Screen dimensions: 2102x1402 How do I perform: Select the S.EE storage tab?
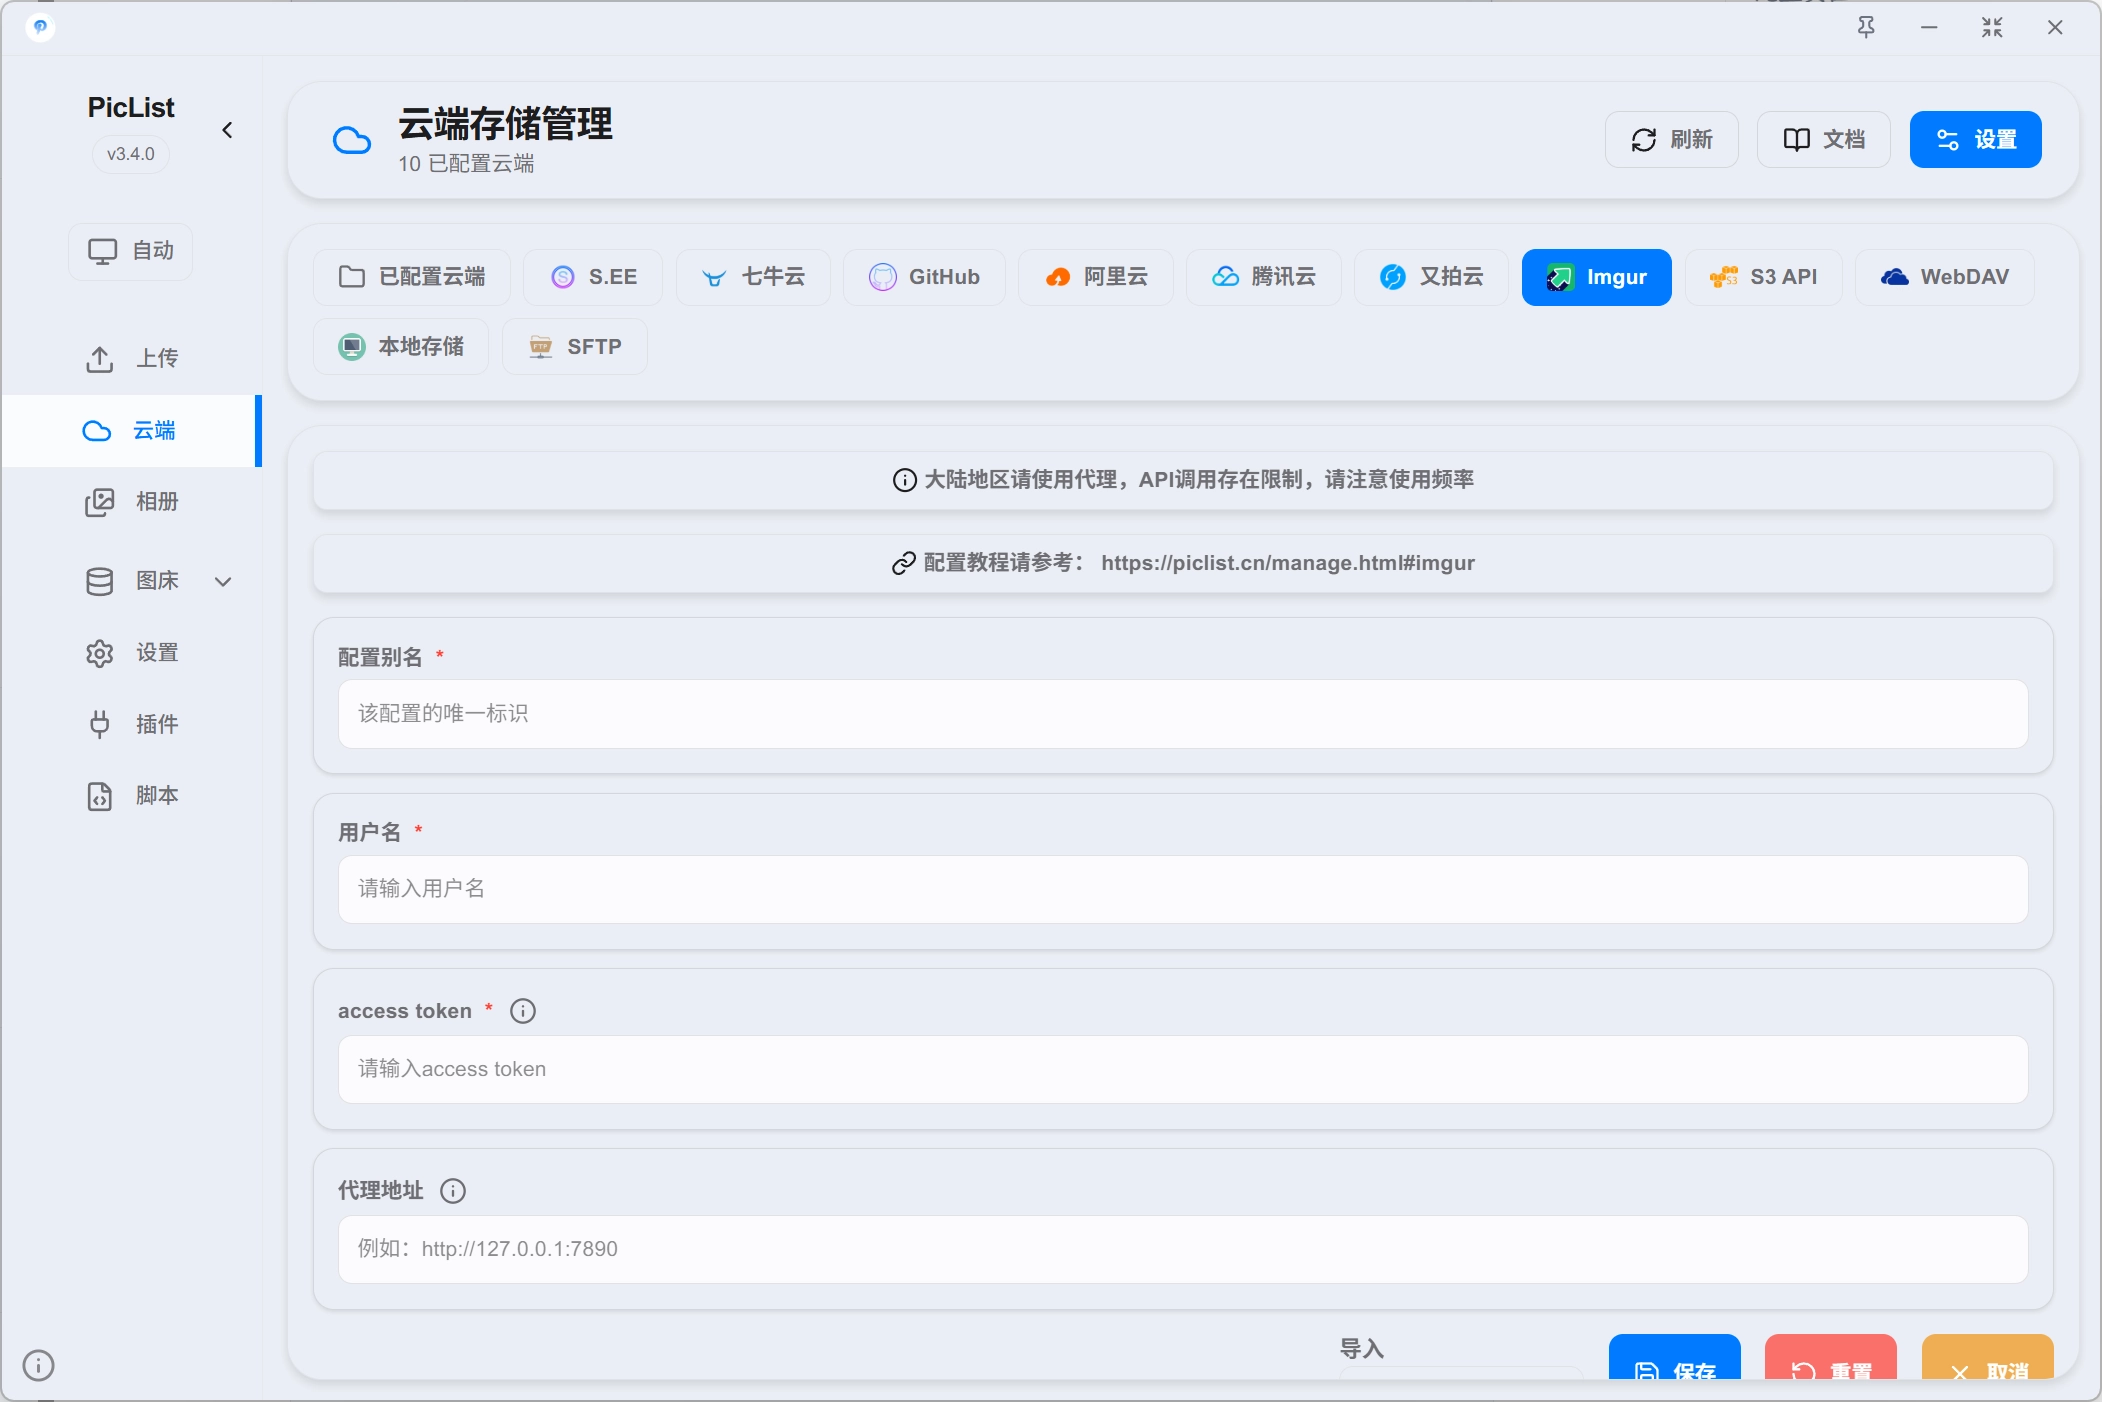(x=592, y=277)
